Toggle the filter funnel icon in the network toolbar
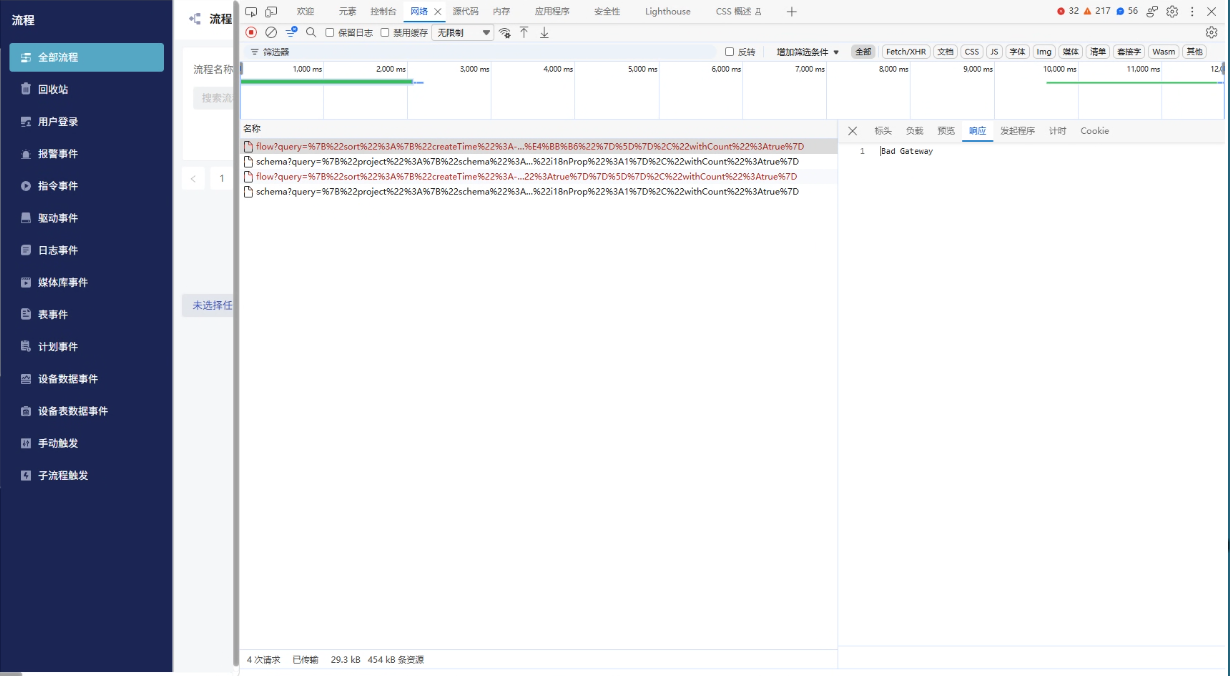This screenshot has height=676, width=1230. tap(291, 32)
